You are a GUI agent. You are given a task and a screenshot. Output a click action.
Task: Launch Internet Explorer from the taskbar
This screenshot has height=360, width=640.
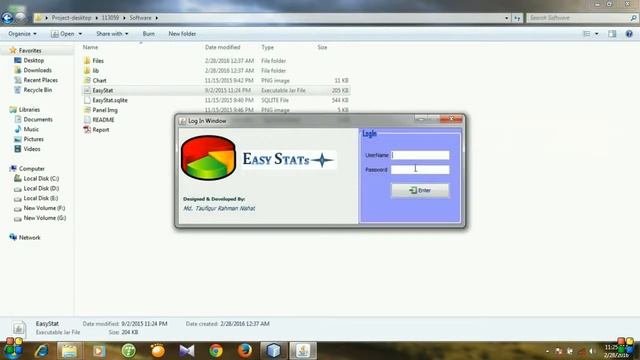click(x=42, y=351)
